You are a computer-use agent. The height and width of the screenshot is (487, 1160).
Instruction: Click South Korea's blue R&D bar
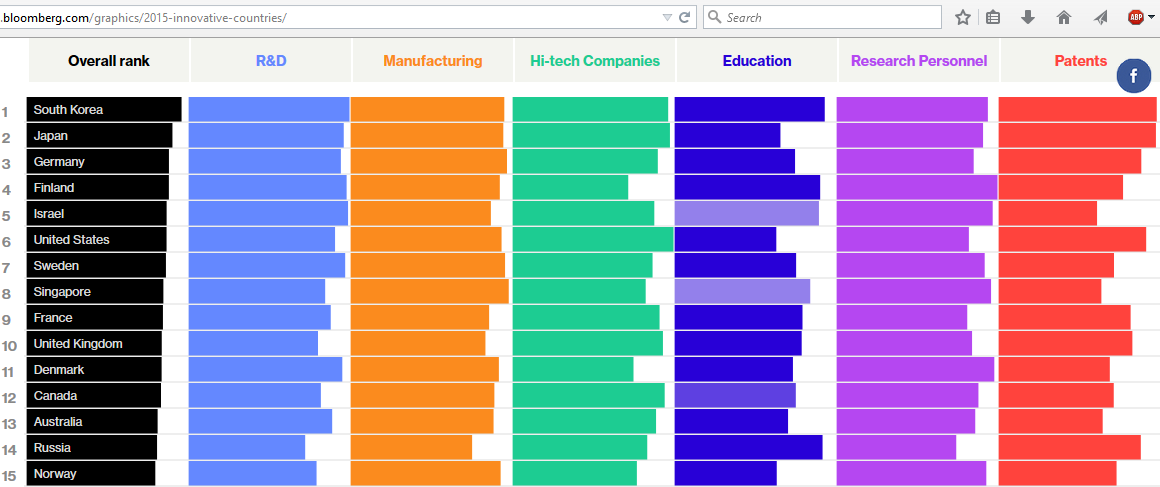pos(269,110)
